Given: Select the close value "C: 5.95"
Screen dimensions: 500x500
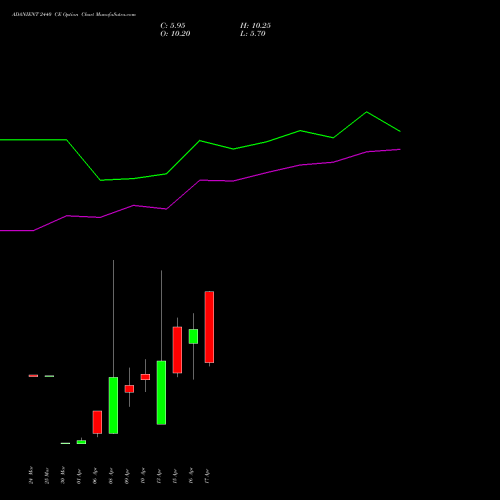Looking at the screenshot, I should point(173,26).
